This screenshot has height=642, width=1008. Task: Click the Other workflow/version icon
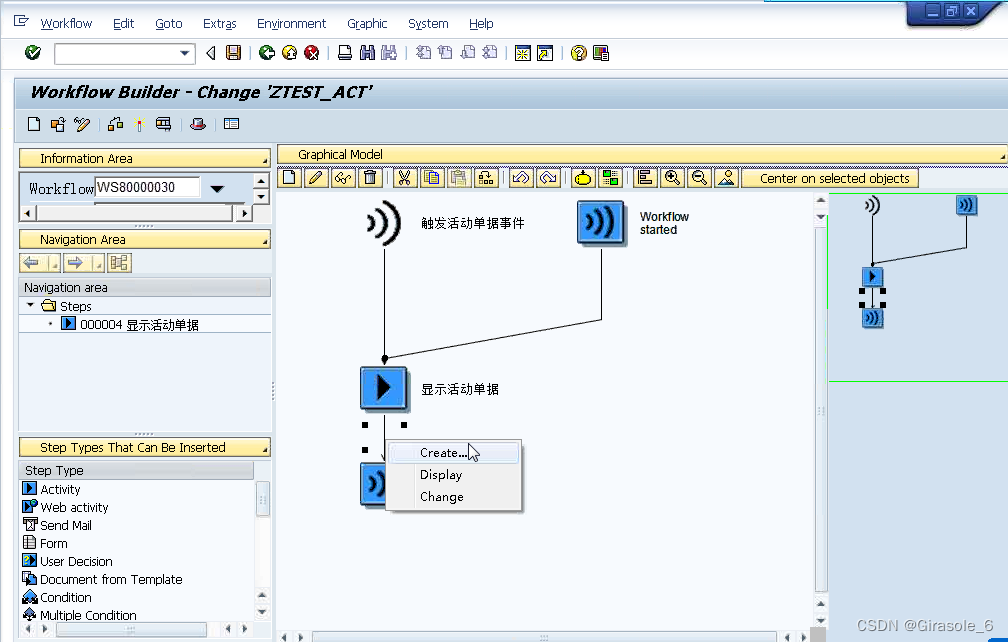pyautogui.click(x=58, y=124)
